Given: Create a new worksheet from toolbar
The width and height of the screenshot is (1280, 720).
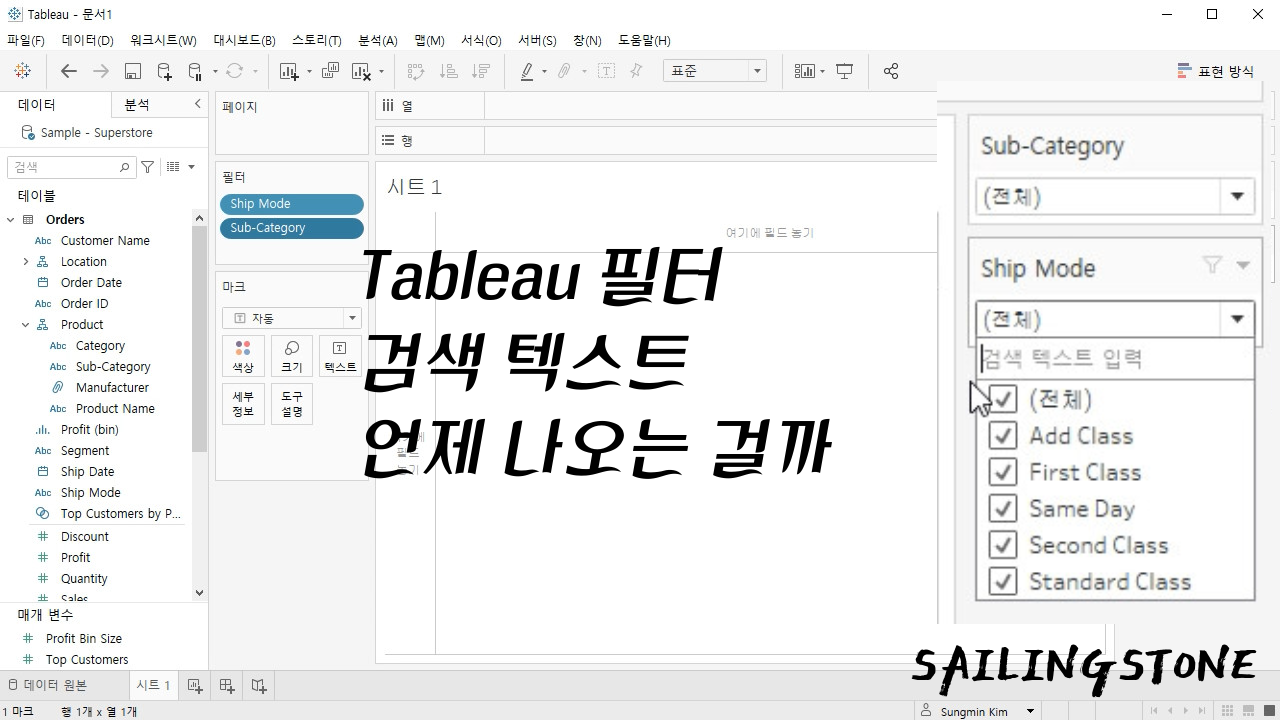Looking at the screenshot, I should click(x=290, y=71).
